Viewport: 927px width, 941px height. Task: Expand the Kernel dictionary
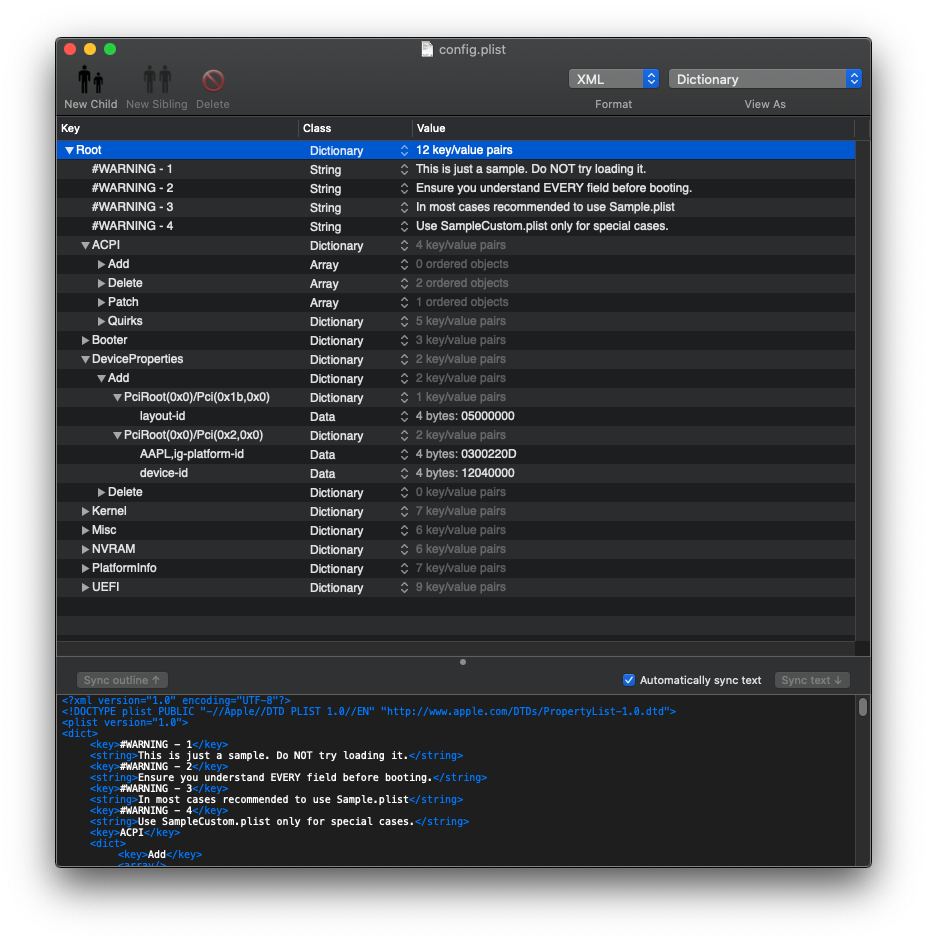(x=85, y=511)
